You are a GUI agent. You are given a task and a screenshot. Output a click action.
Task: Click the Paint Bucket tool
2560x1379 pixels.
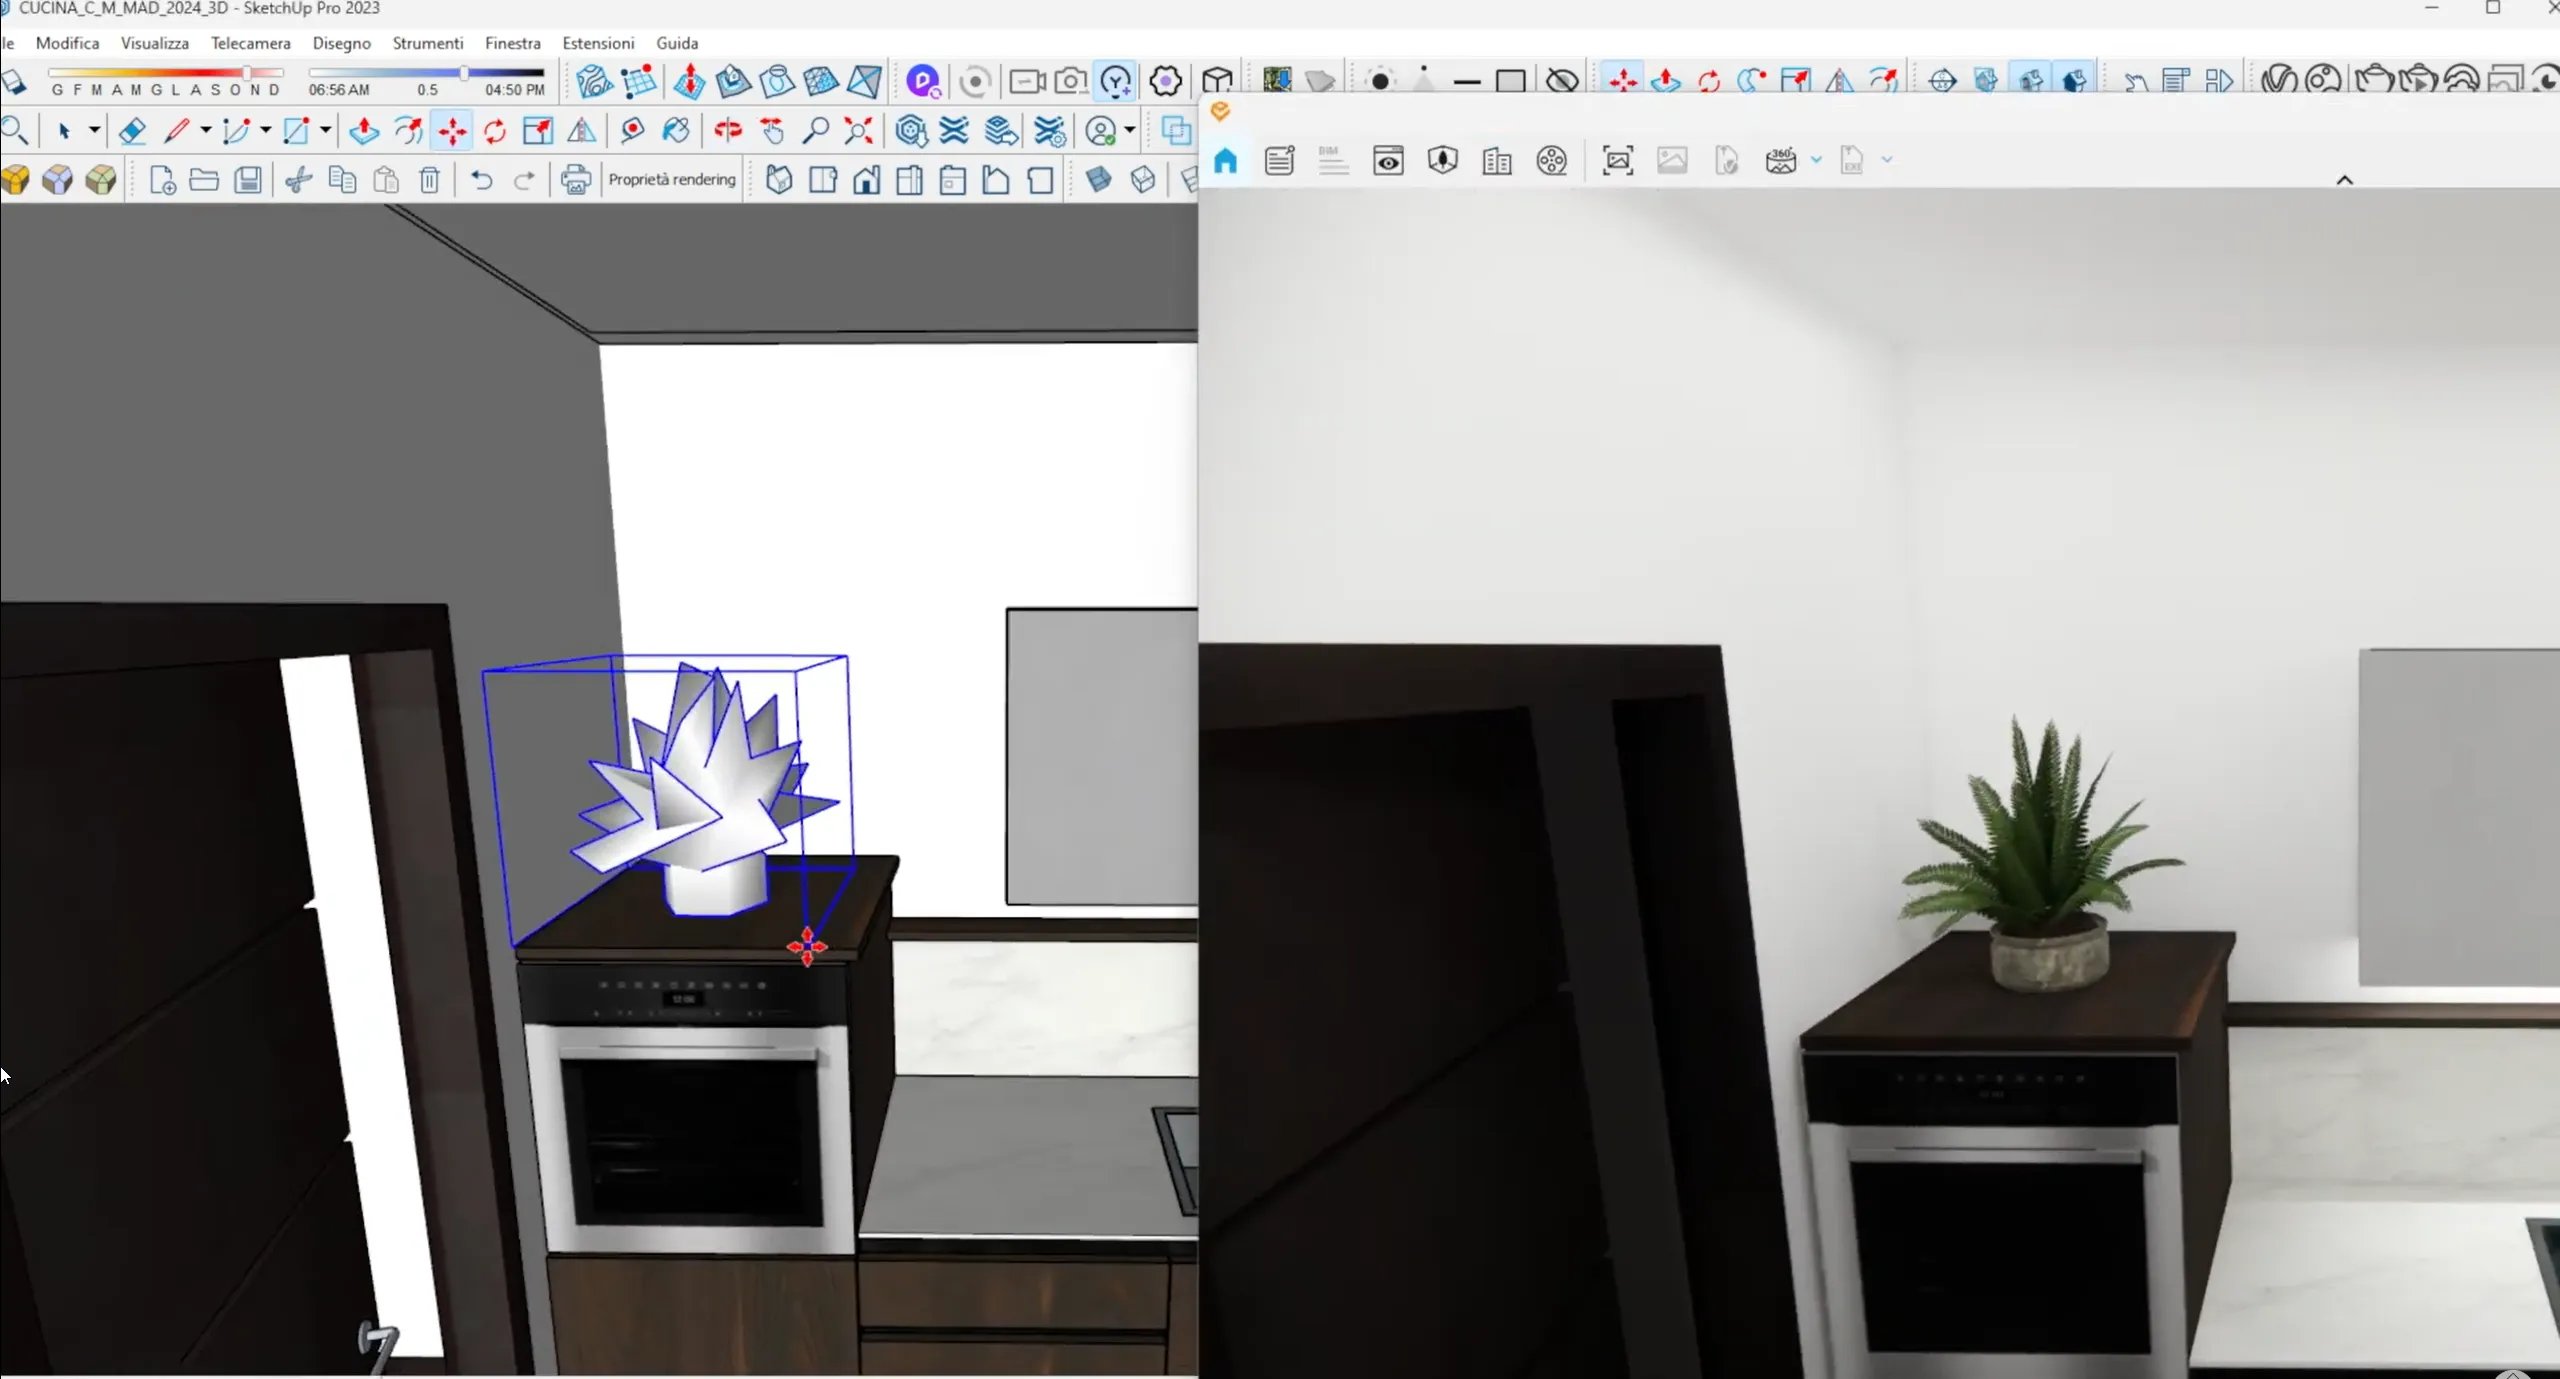676,131
